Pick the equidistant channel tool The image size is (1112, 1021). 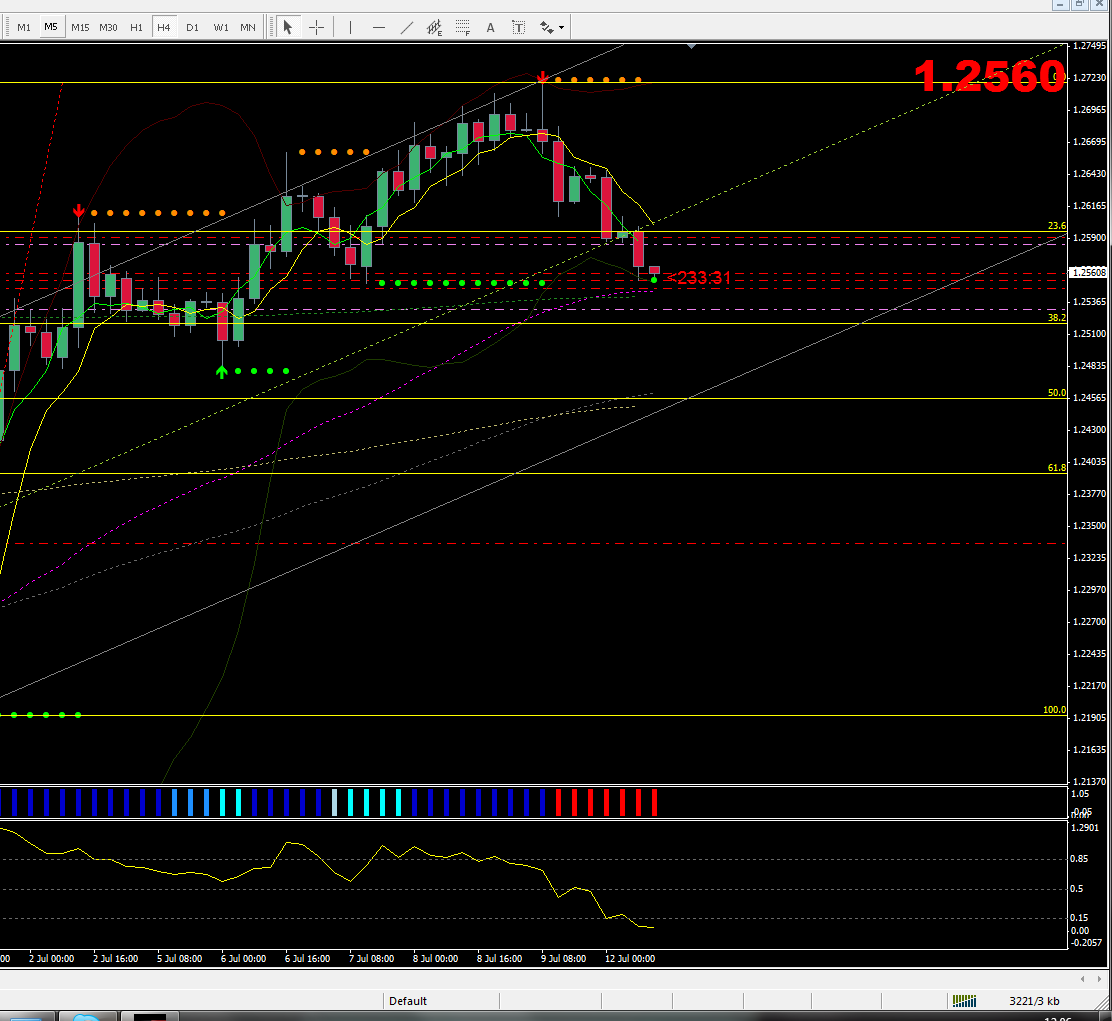pos(434,28)
